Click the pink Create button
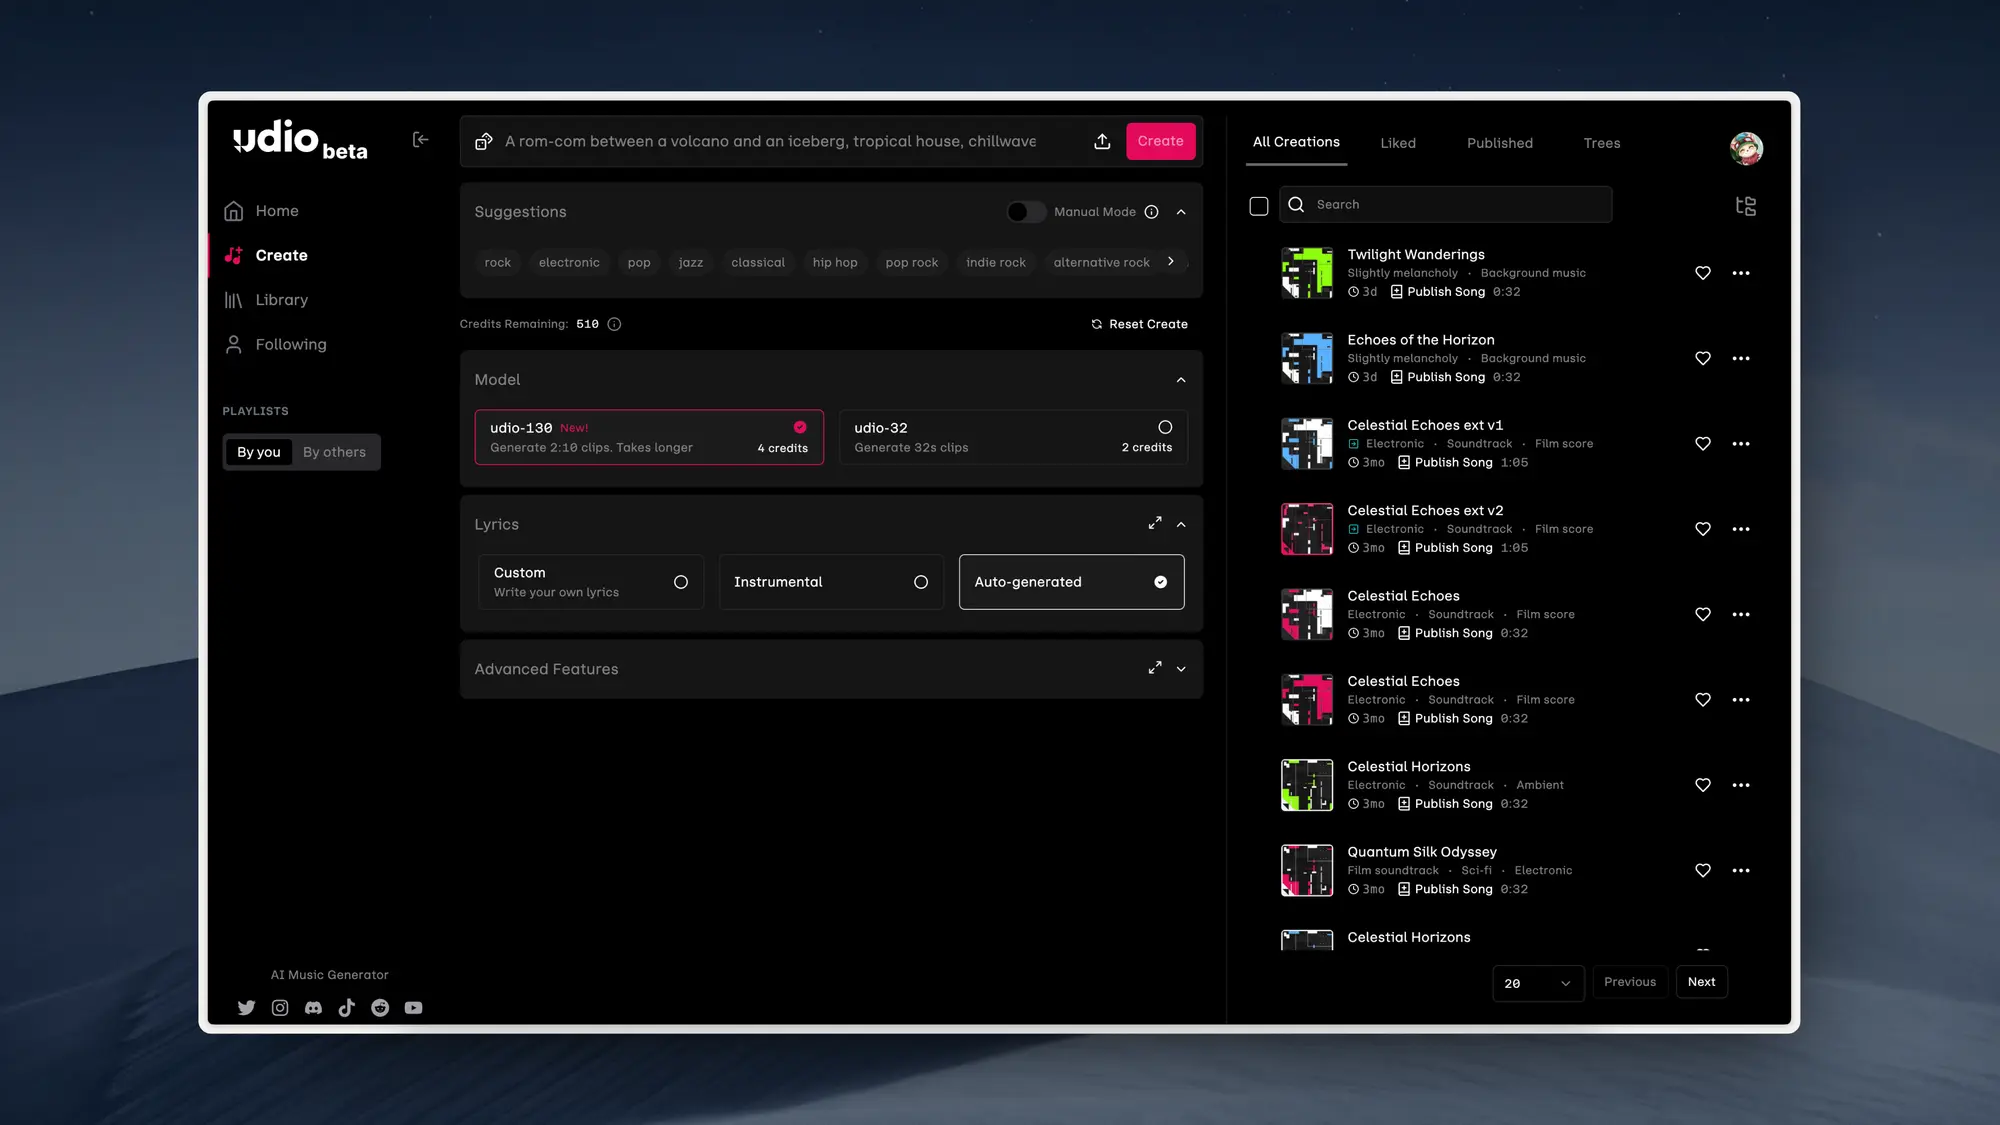 pos(1160,141)
